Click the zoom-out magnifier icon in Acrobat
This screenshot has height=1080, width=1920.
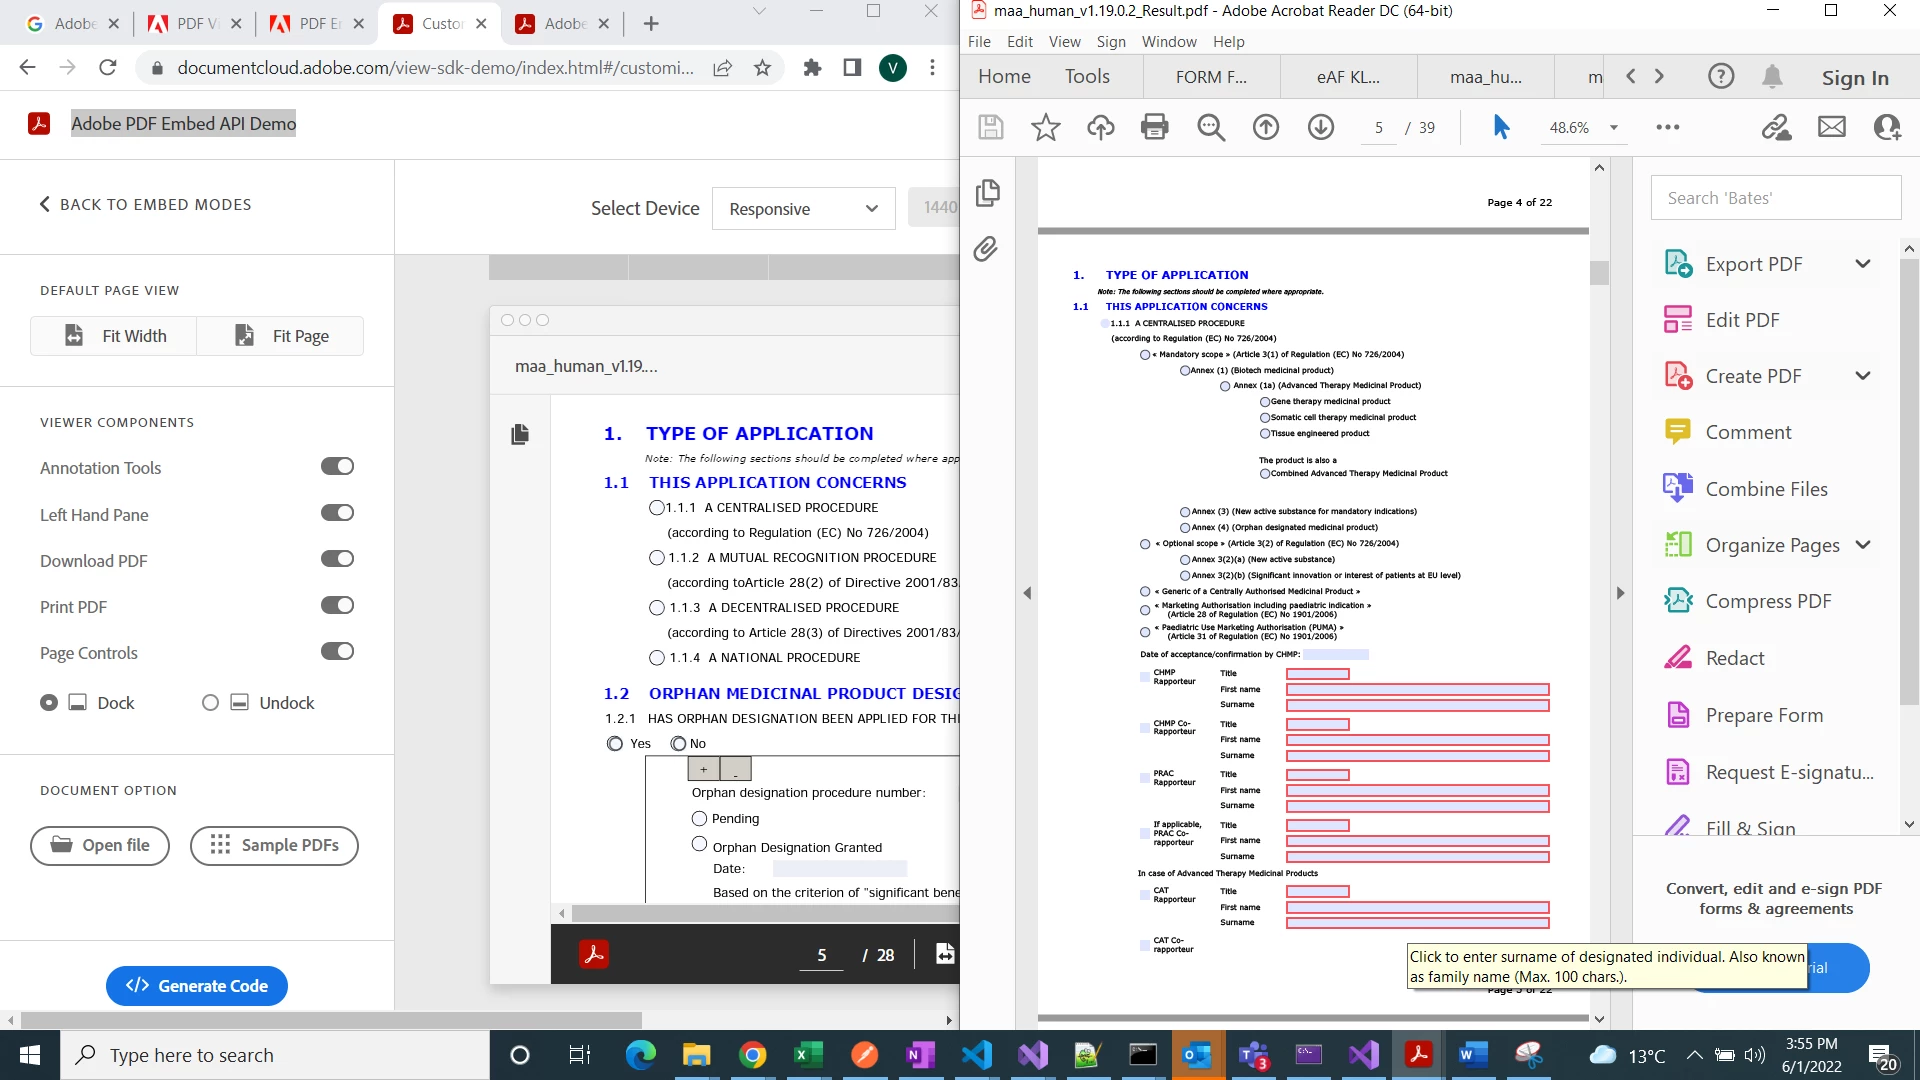[1210, 127]
